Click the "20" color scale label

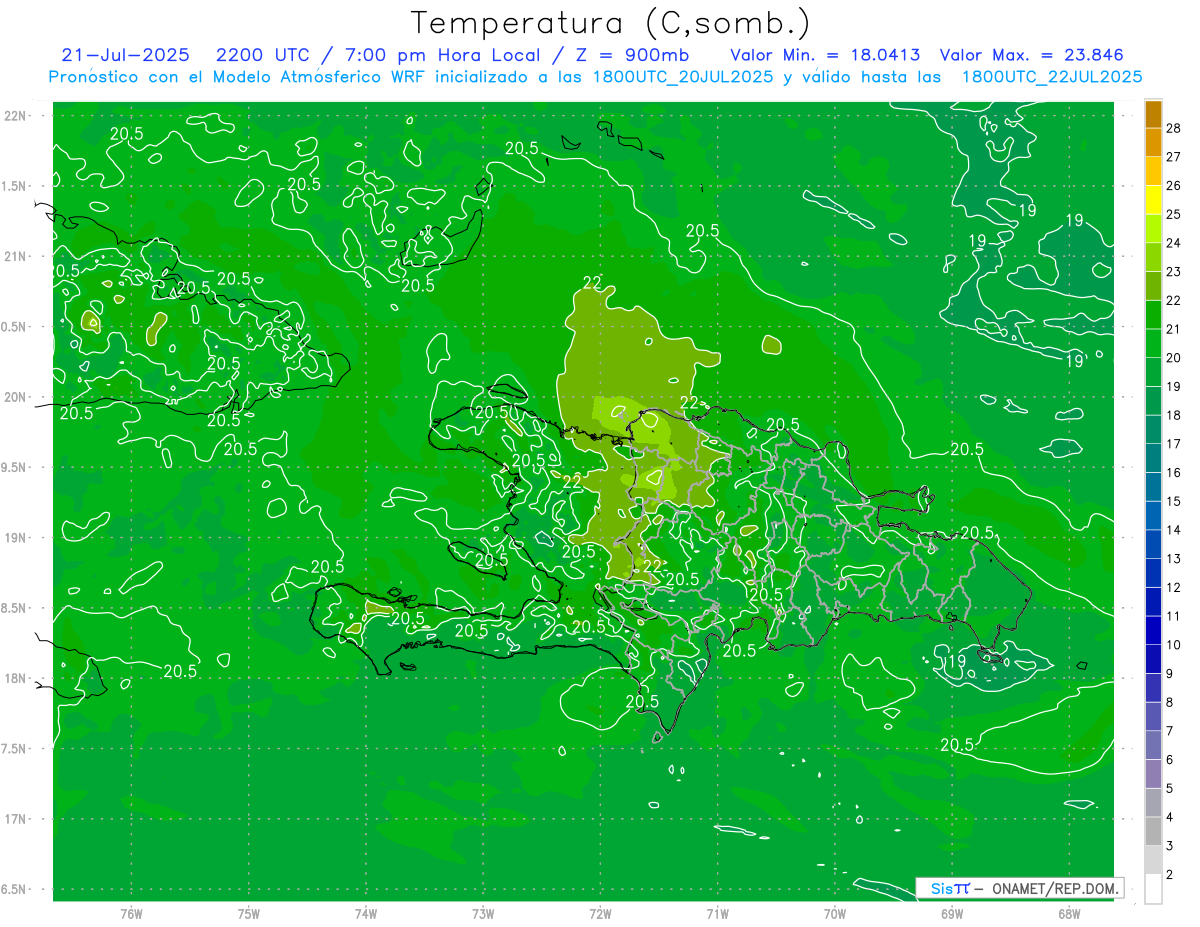click(x=1173, y=358)
